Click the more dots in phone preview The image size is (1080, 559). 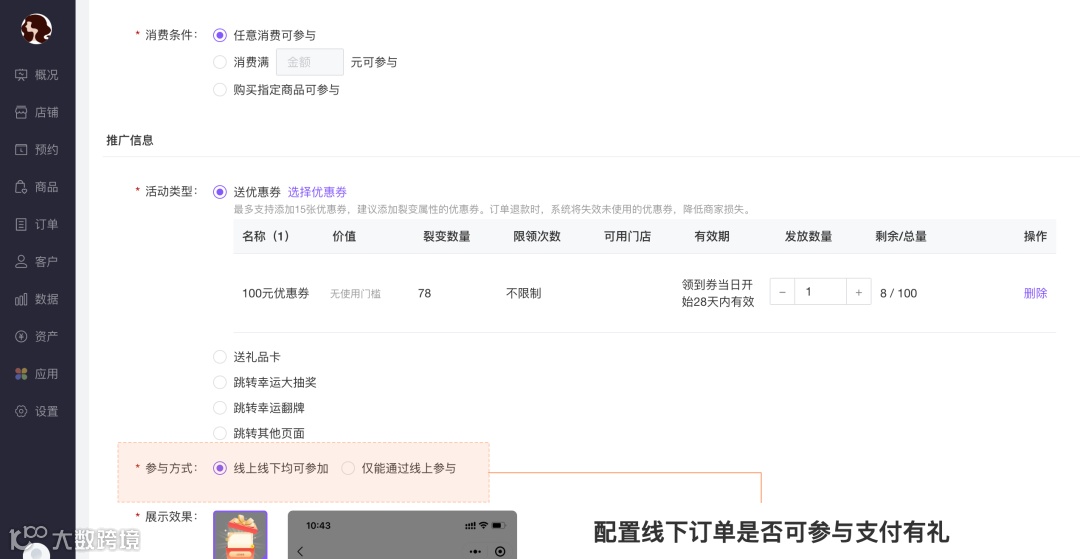pos(475,551)
